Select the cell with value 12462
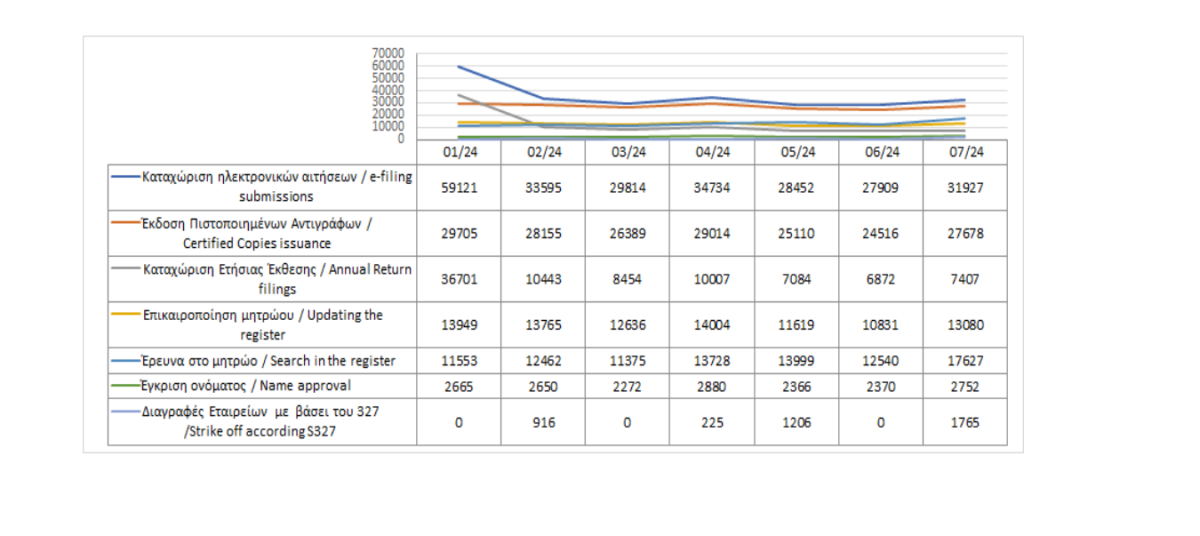The image size is (1200, 536). click(x=543, y=360)
